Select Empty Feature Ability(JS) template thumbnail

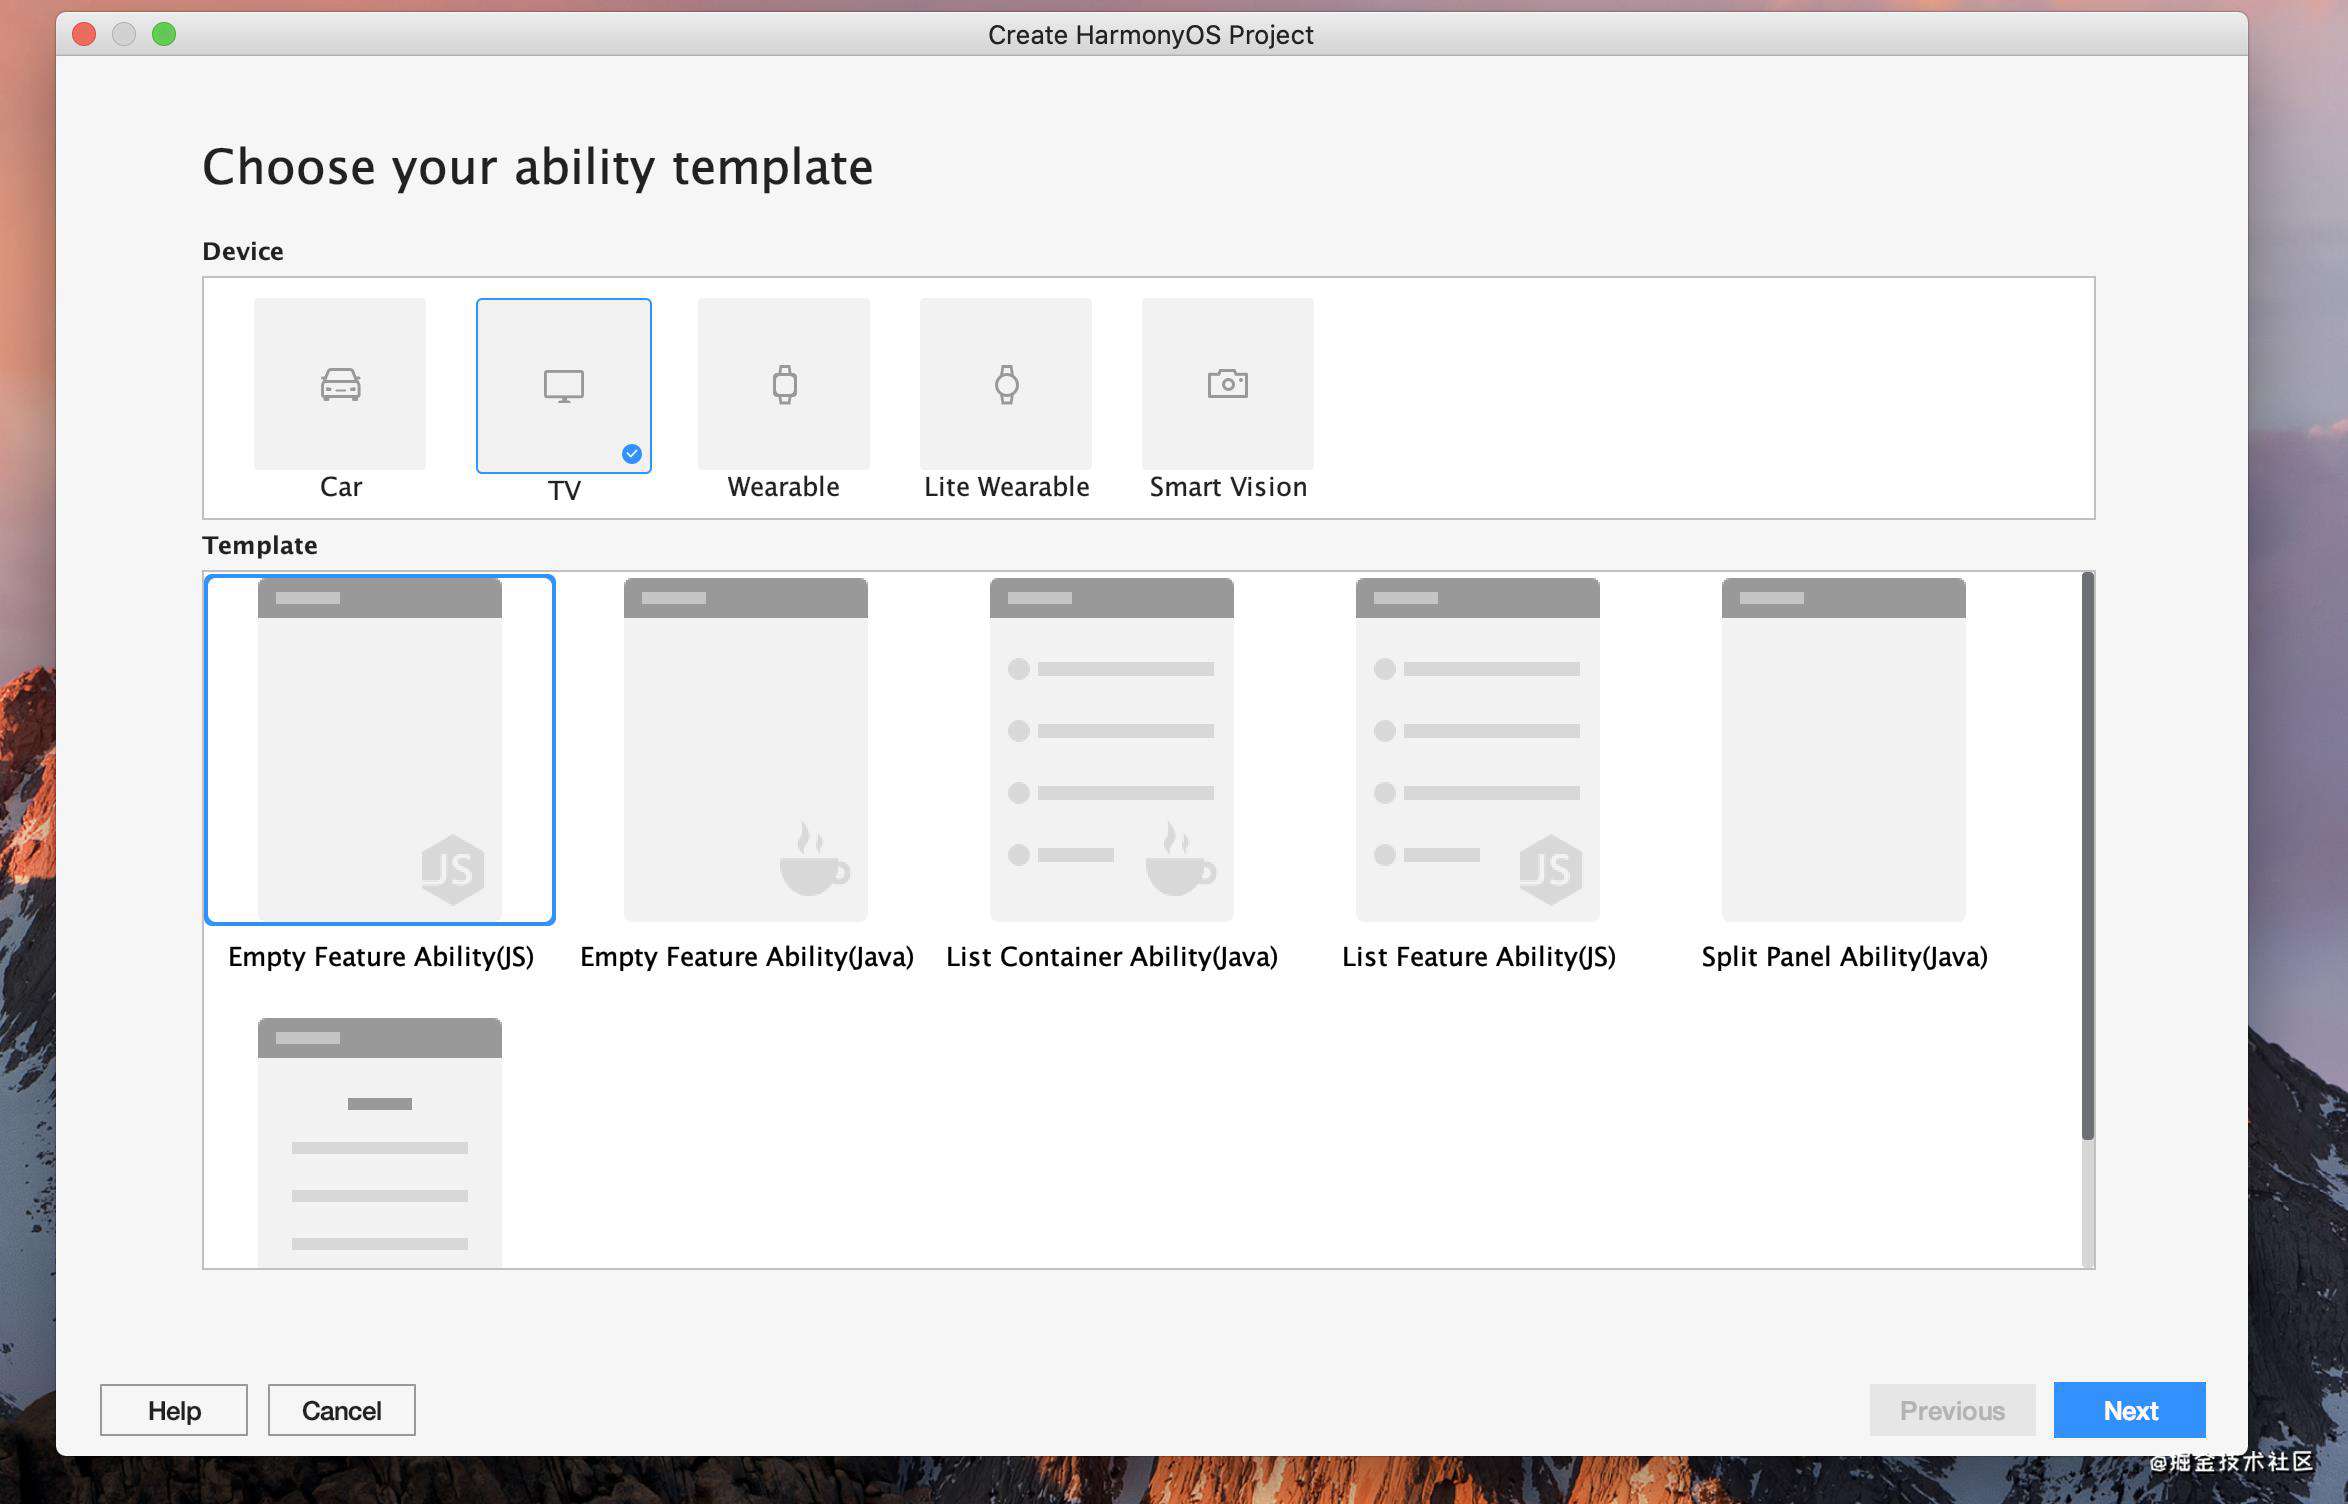point(380,749)
